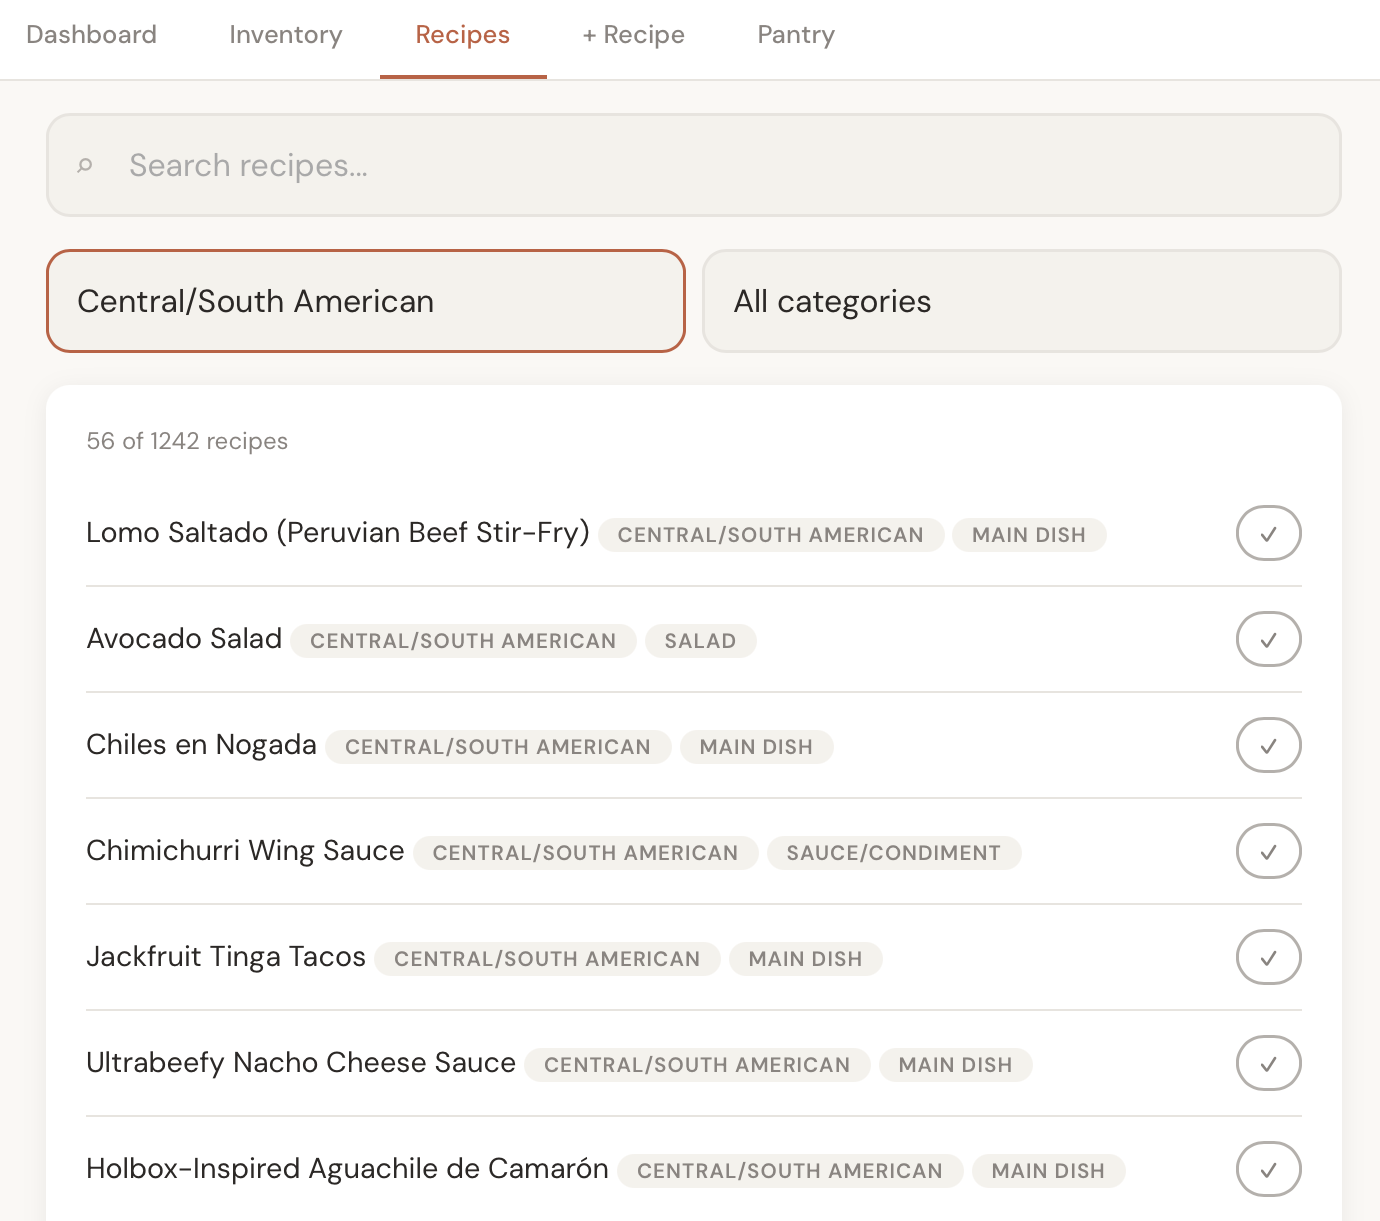Click the MAIN DISH tag on Lomo Saltado
This screenshot has width=1380, height=1221.
click(1029, 535)
